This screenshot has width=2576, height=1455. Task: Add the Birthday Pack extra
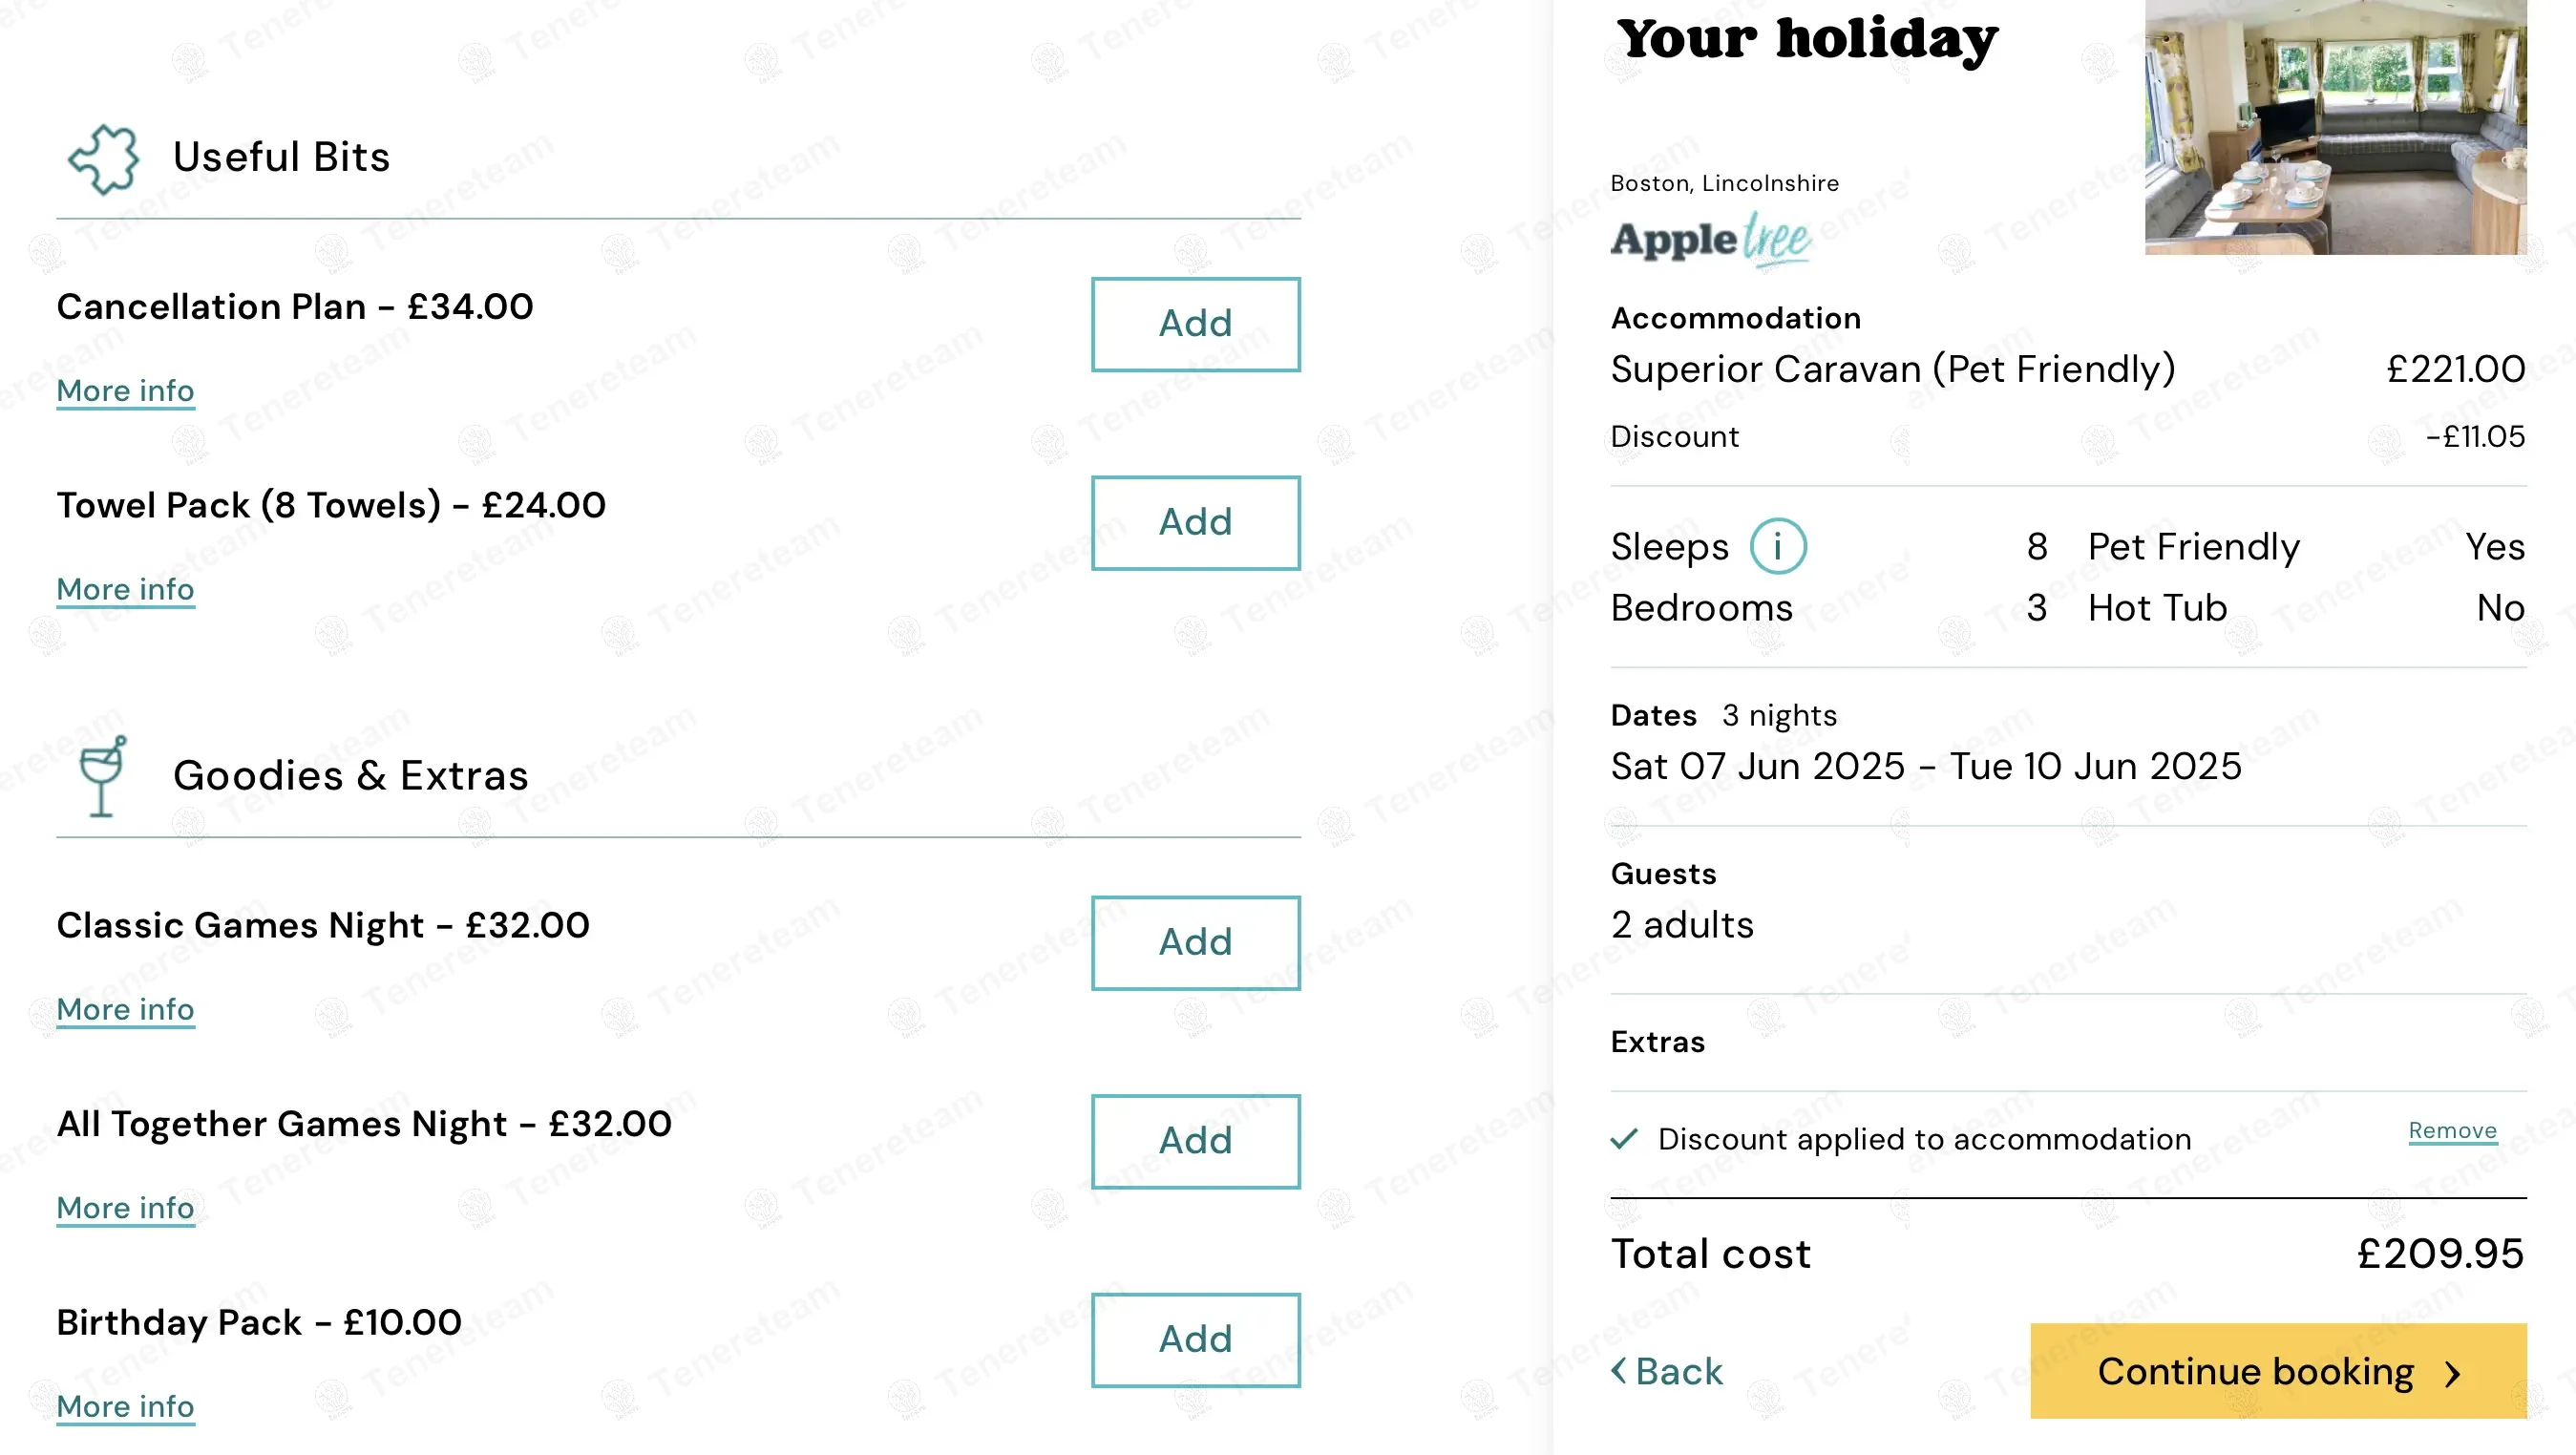(x=1195, y=1339)
